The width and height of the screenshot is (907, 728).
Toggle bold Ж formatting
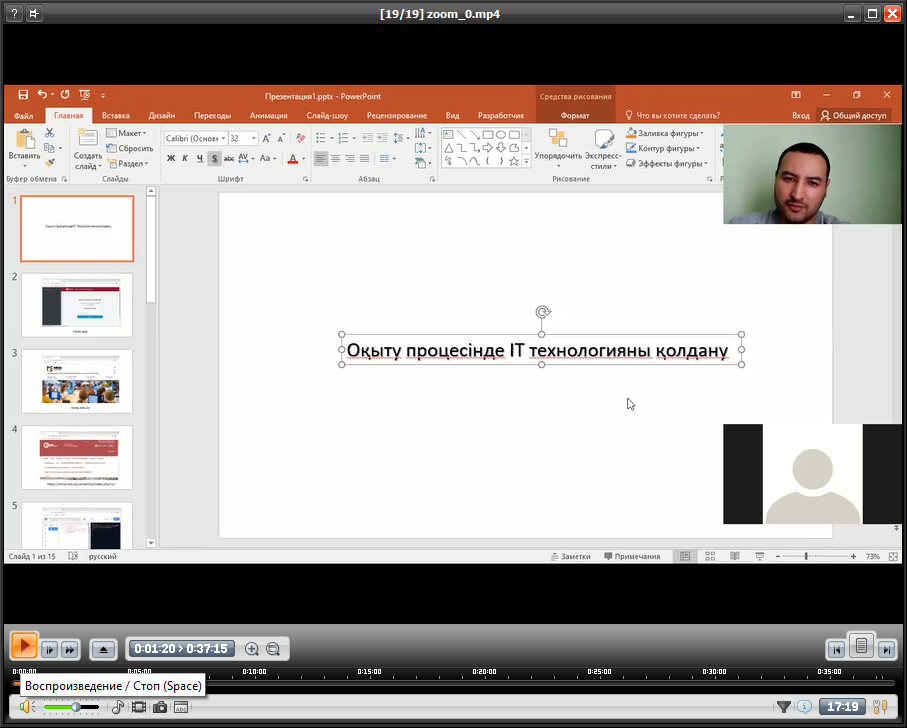point(171,158)
